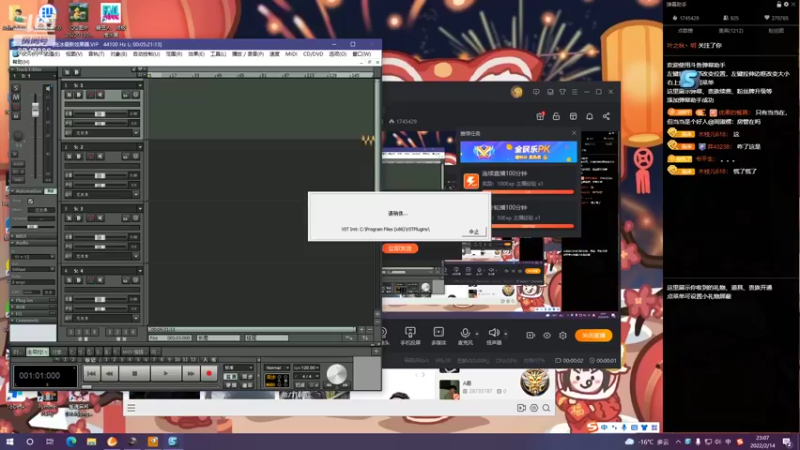Click the orange 立即发送 button
Viewport: 800px width, 450px height.
point(400,248)
